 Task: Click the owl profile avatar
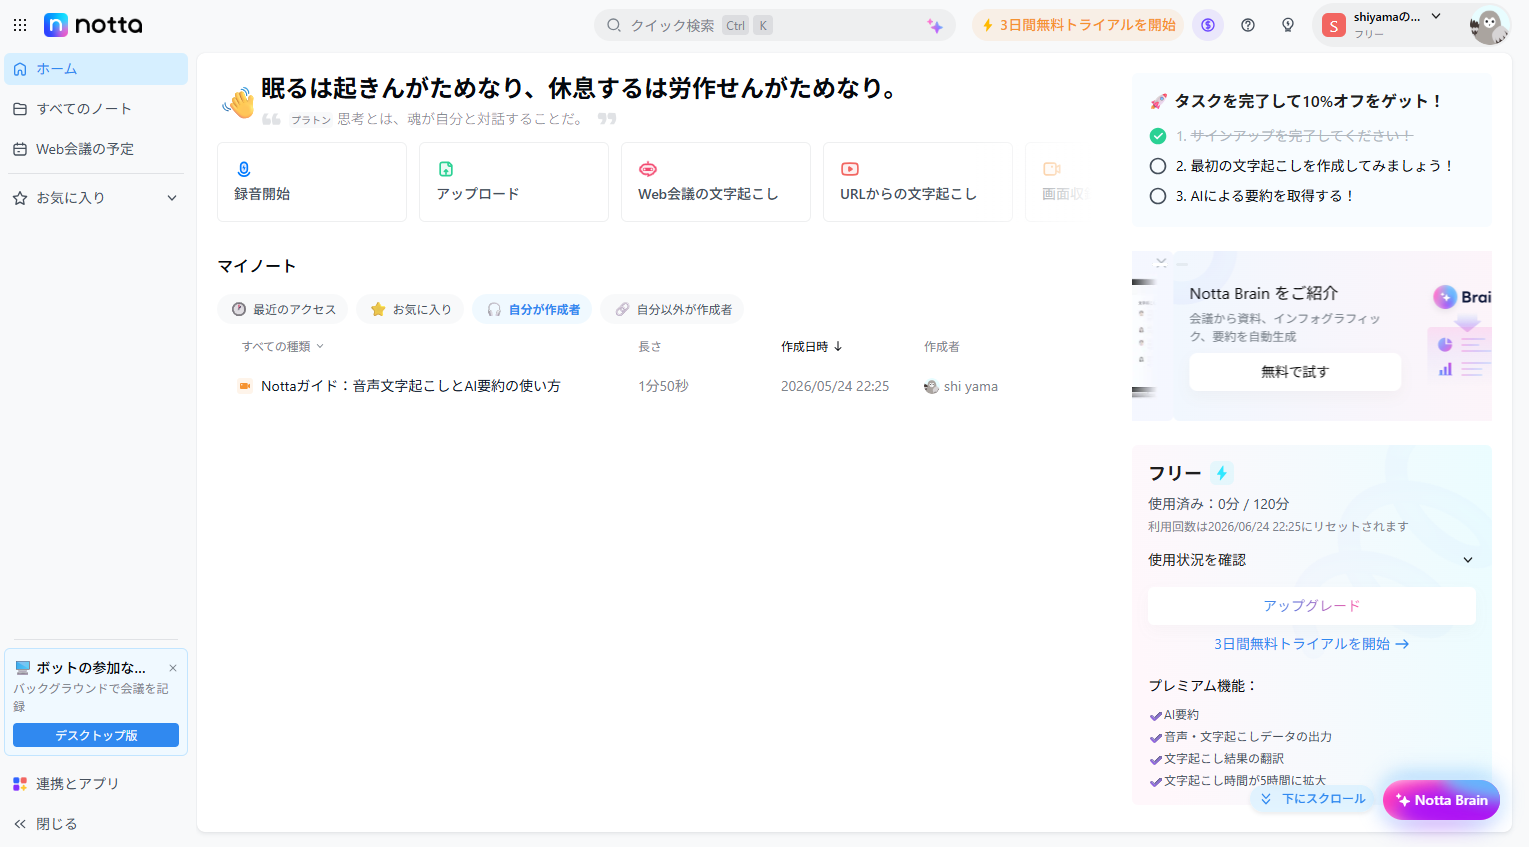point(1489,25)
